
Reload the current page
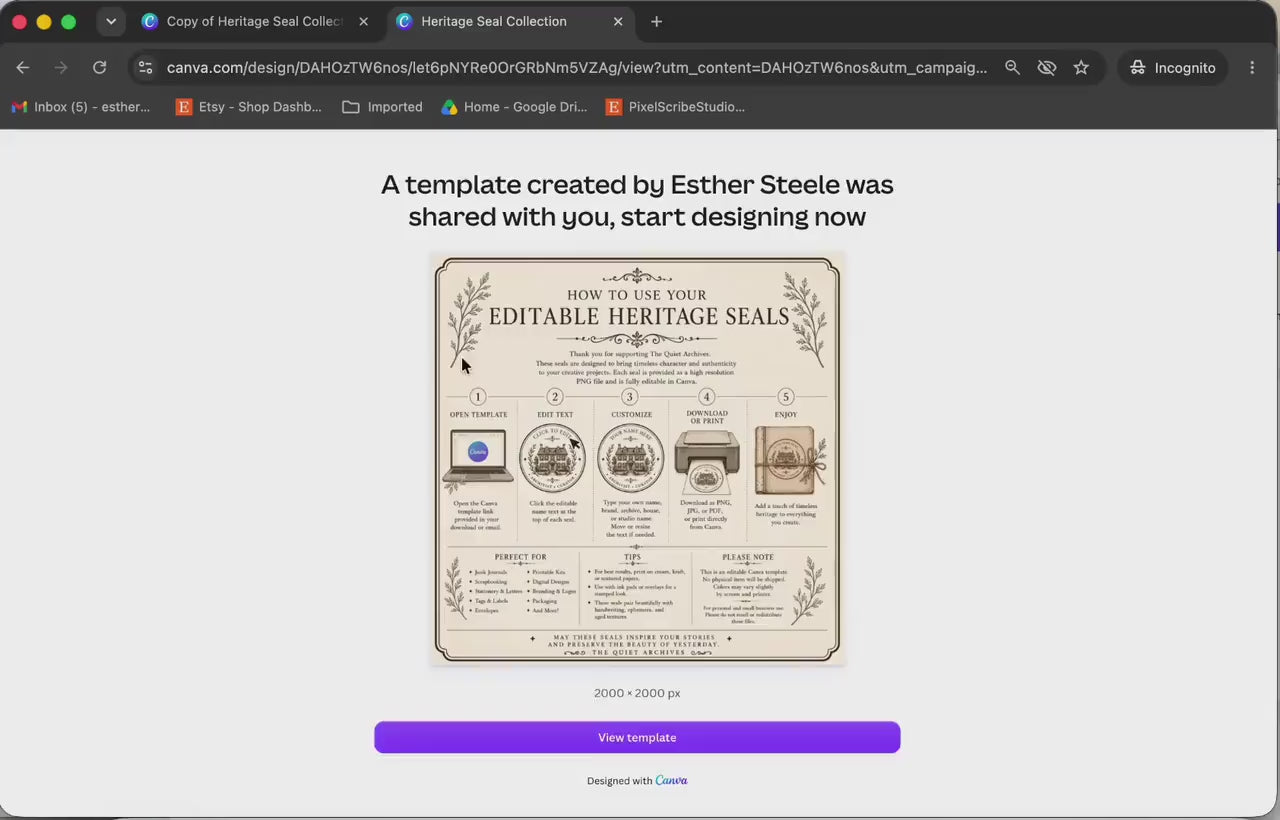tap(99, 67)
